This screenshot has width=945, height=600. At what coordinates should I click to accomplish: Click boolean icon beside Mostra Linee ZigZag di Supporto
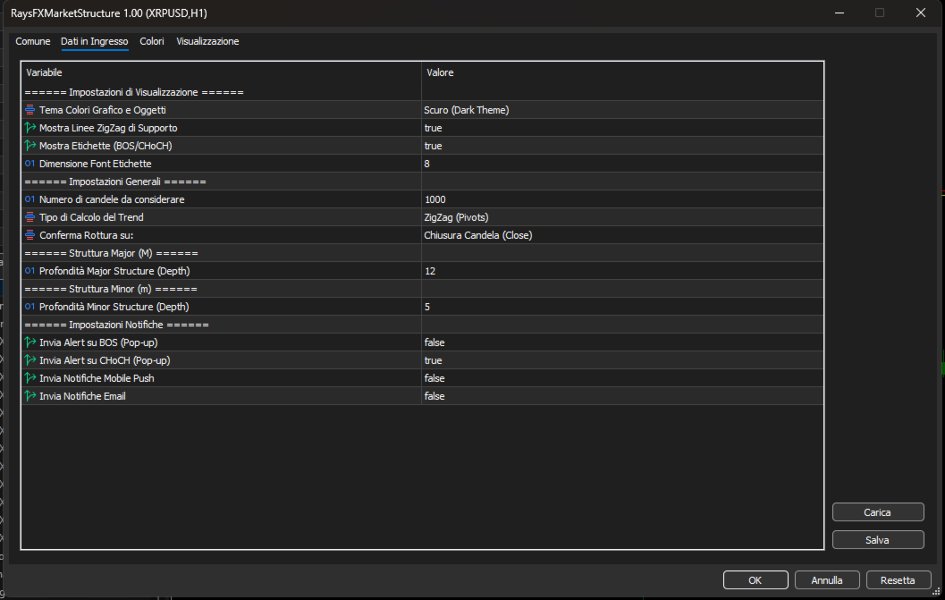pos(30,128)
